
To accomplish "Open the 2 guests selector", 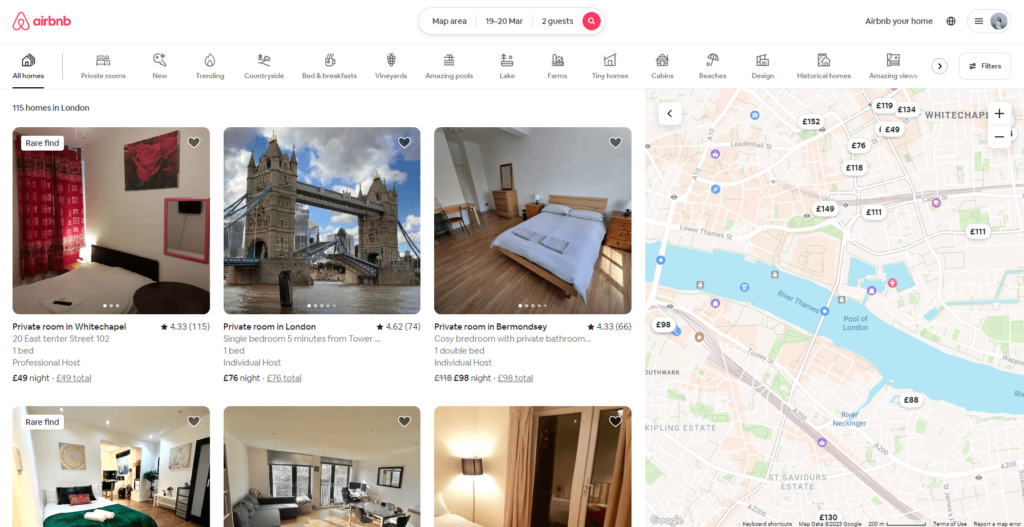I will tap(557, 21).
